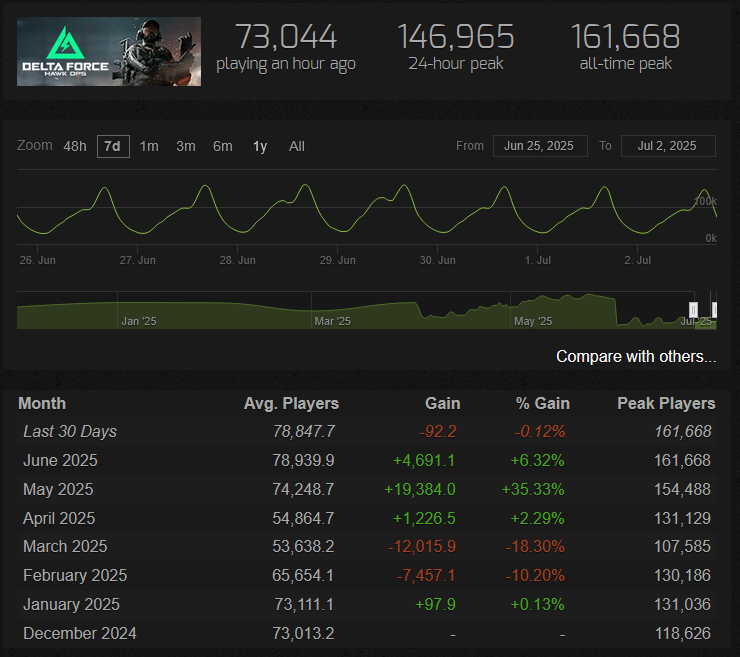Click December 2024 average players 73,013.2
This screenshot has height=657, width=740.
[x=303, y=633]
